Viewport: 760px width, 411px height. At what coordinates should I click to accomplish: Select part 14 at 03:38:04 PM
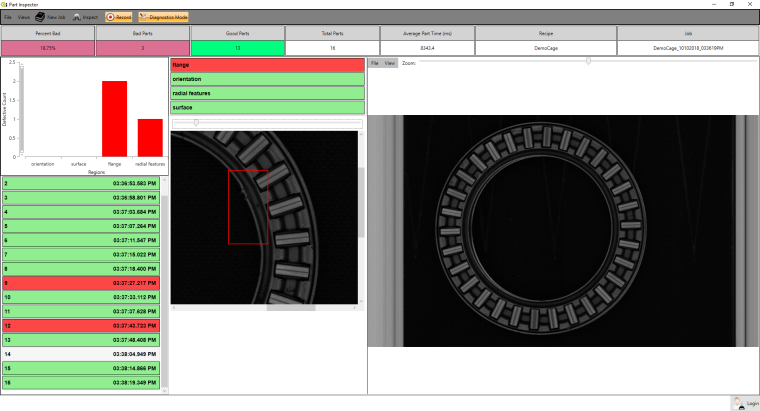[x=84, y=354]
